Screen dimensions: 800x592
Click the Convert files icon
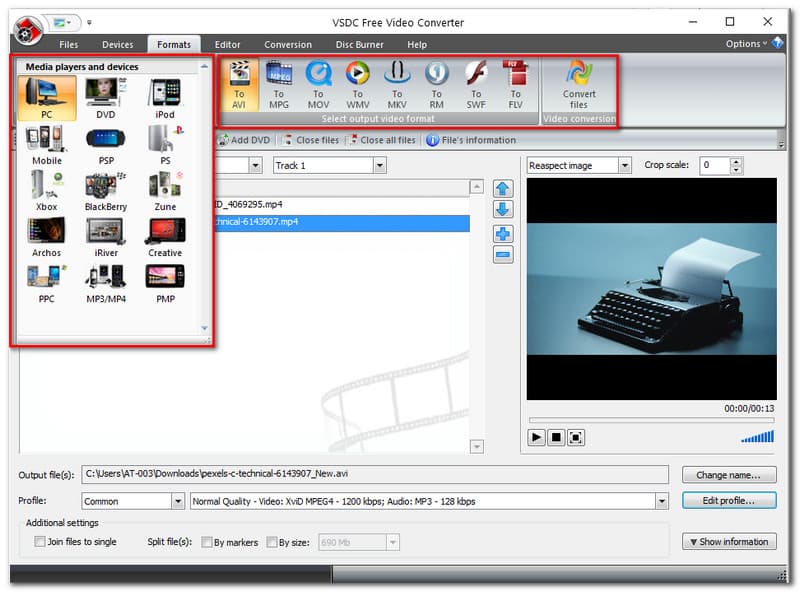578,82
